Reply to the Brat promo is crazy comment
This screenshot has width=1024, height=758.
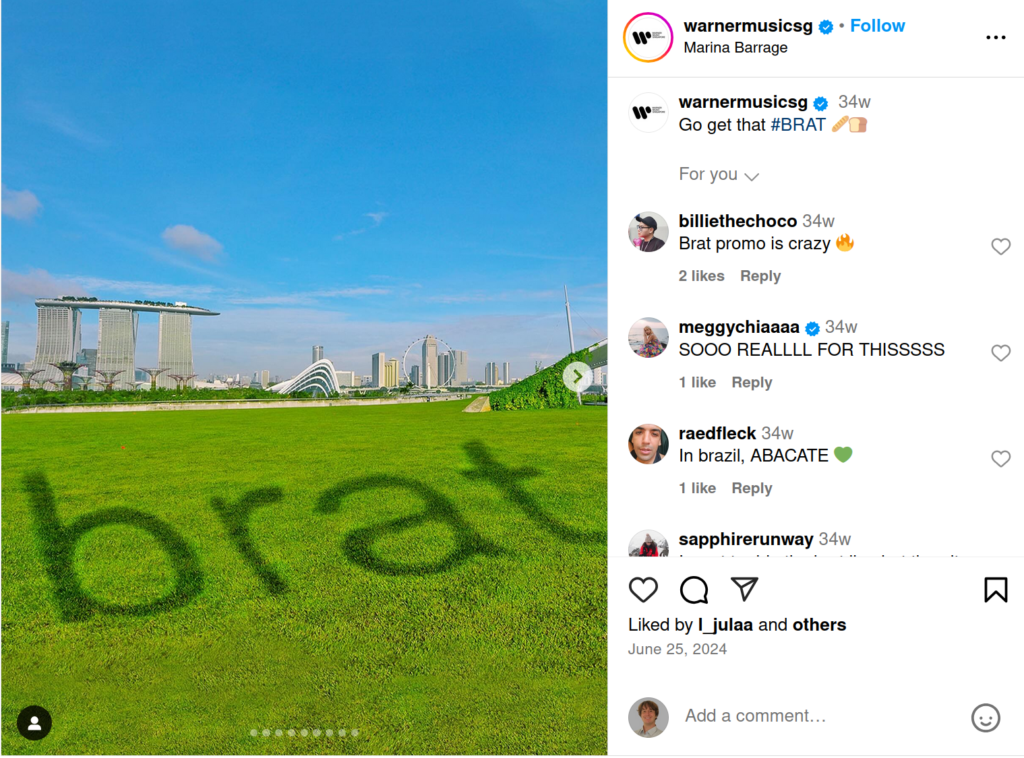[x=760, y=276]
